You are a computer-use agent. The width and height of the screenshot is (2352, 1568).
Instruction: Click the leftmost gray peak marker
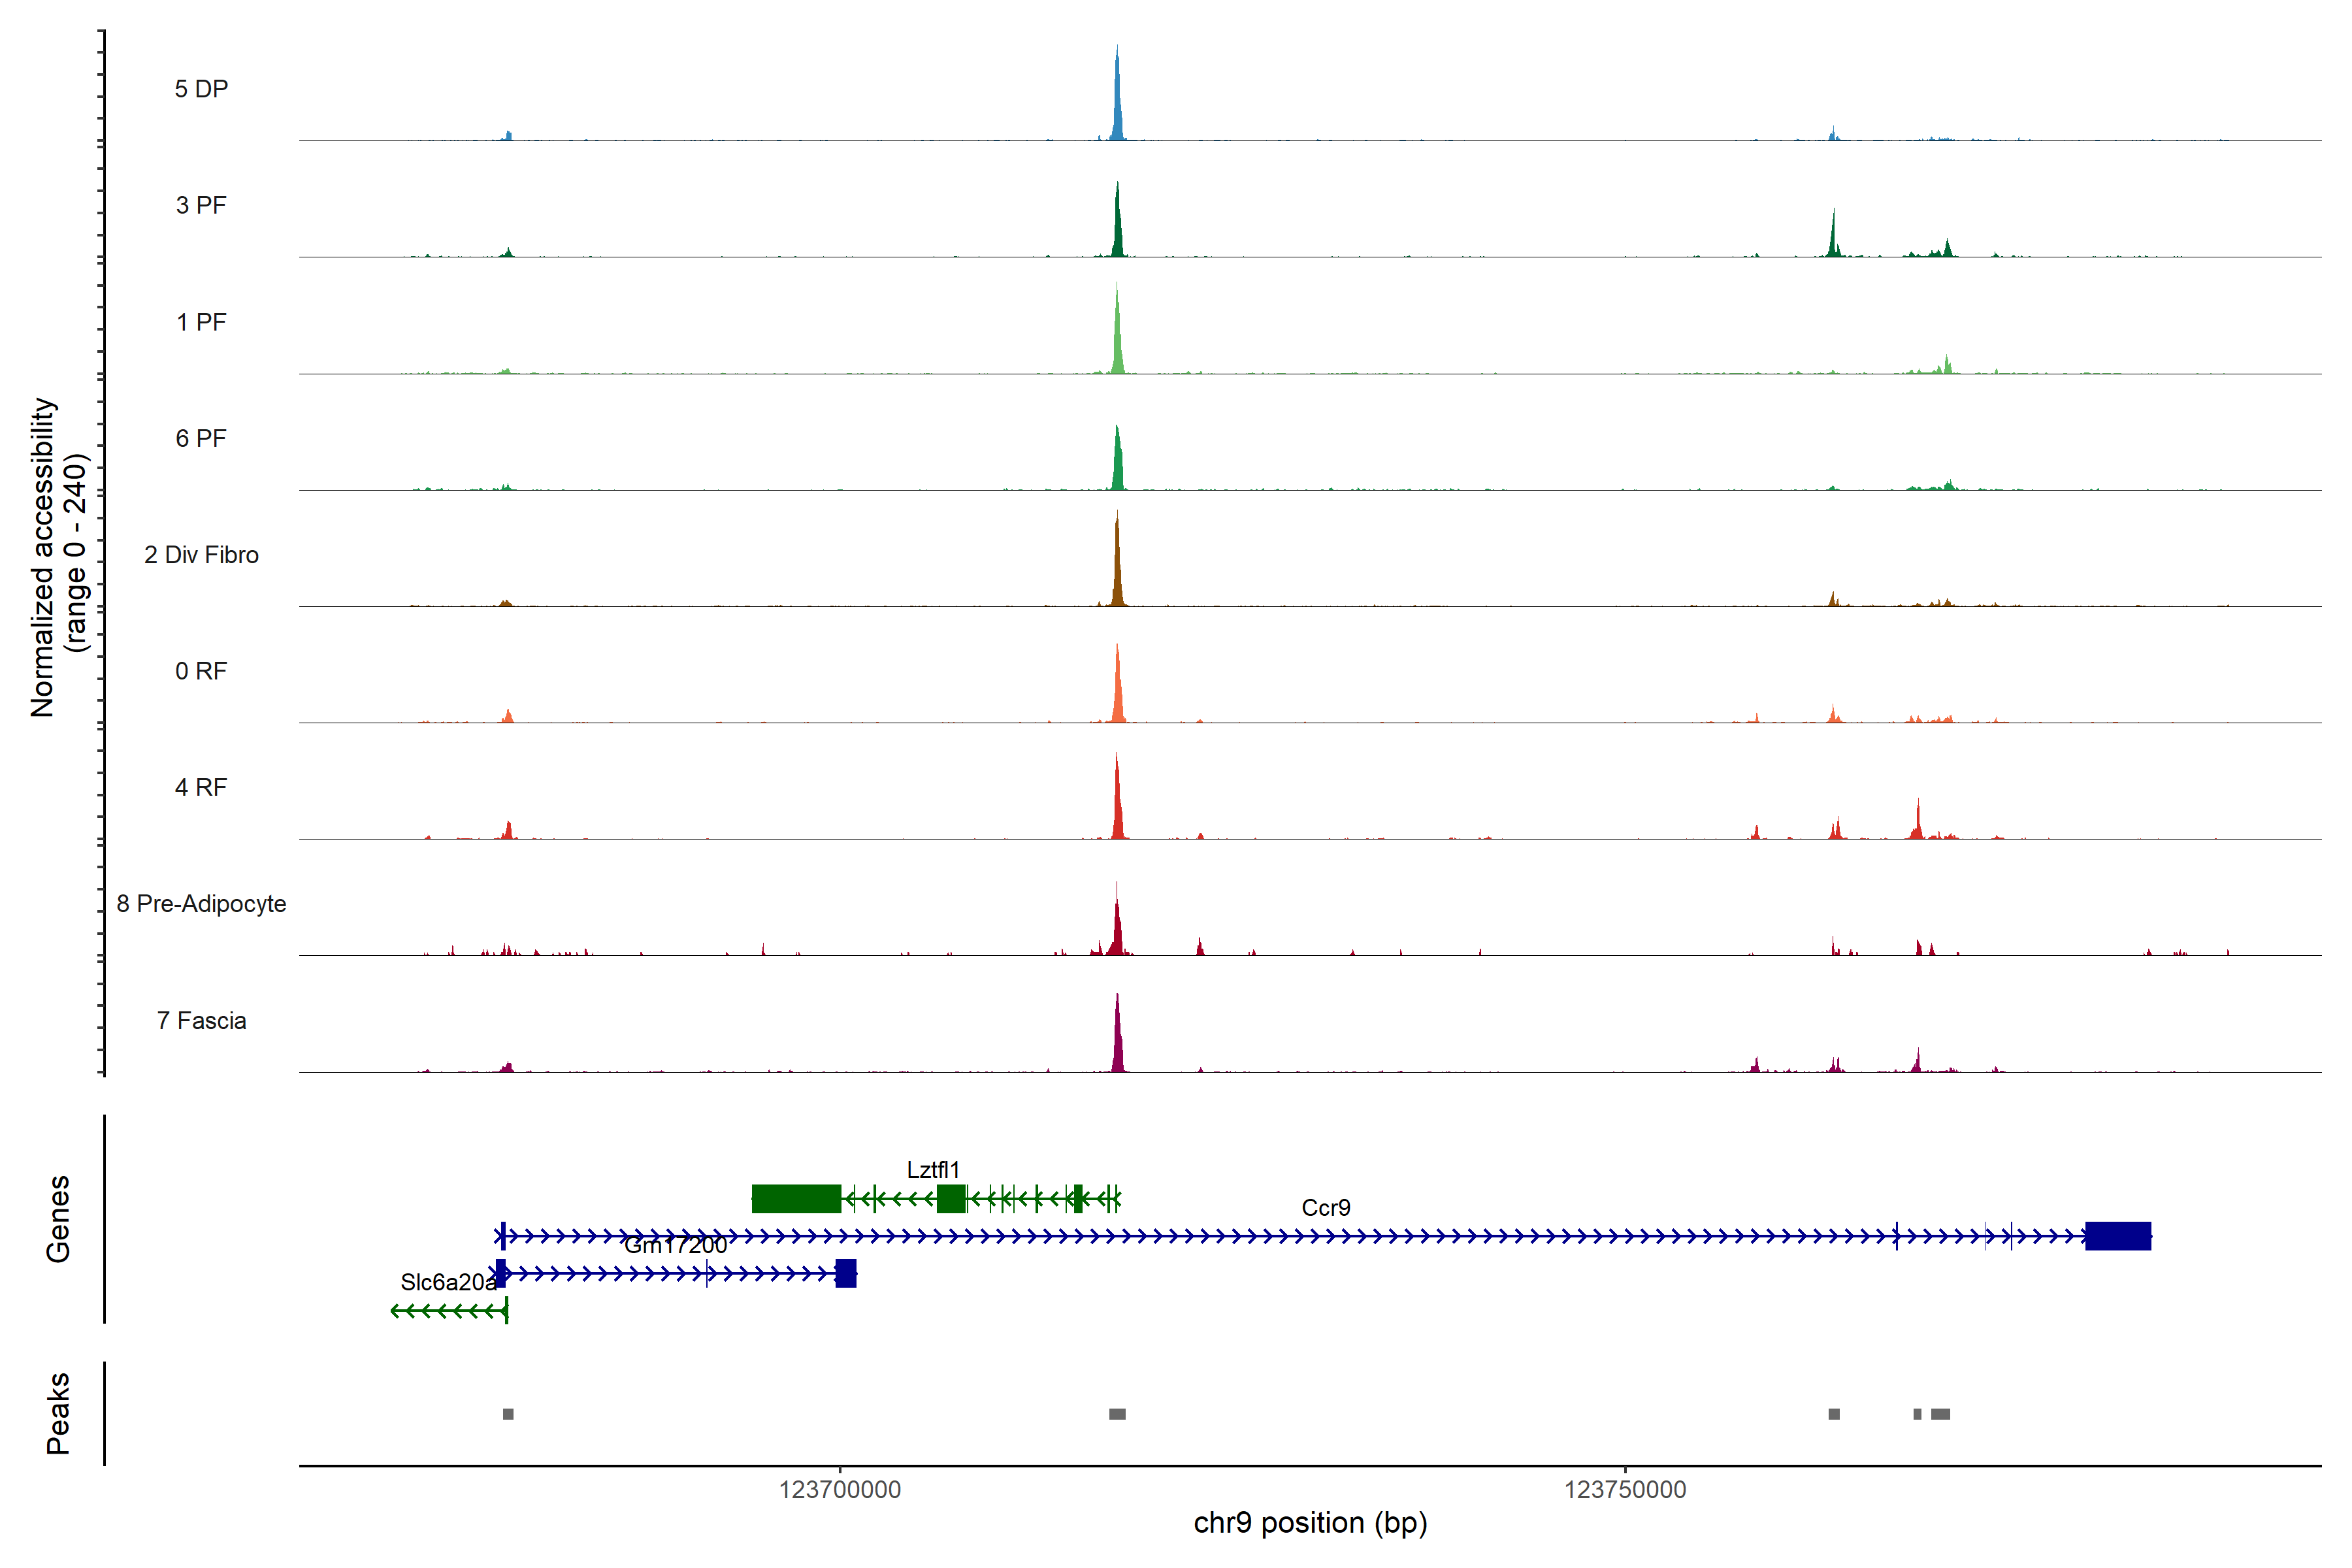tap(508, 1414)
